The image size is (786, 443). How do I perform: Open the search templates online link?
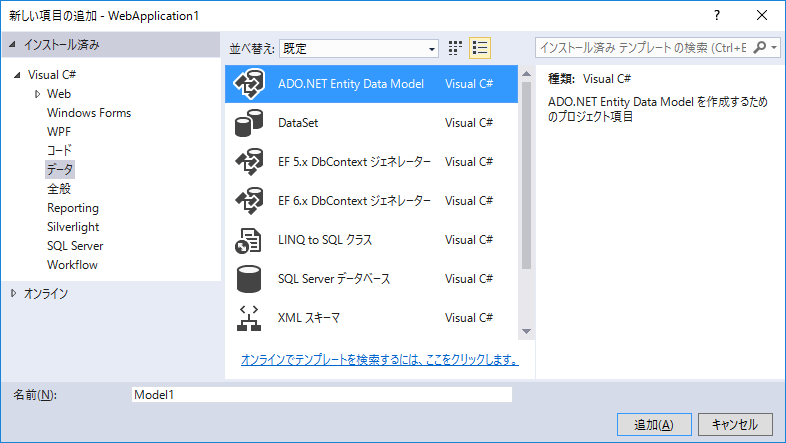(x=379, y=359)
